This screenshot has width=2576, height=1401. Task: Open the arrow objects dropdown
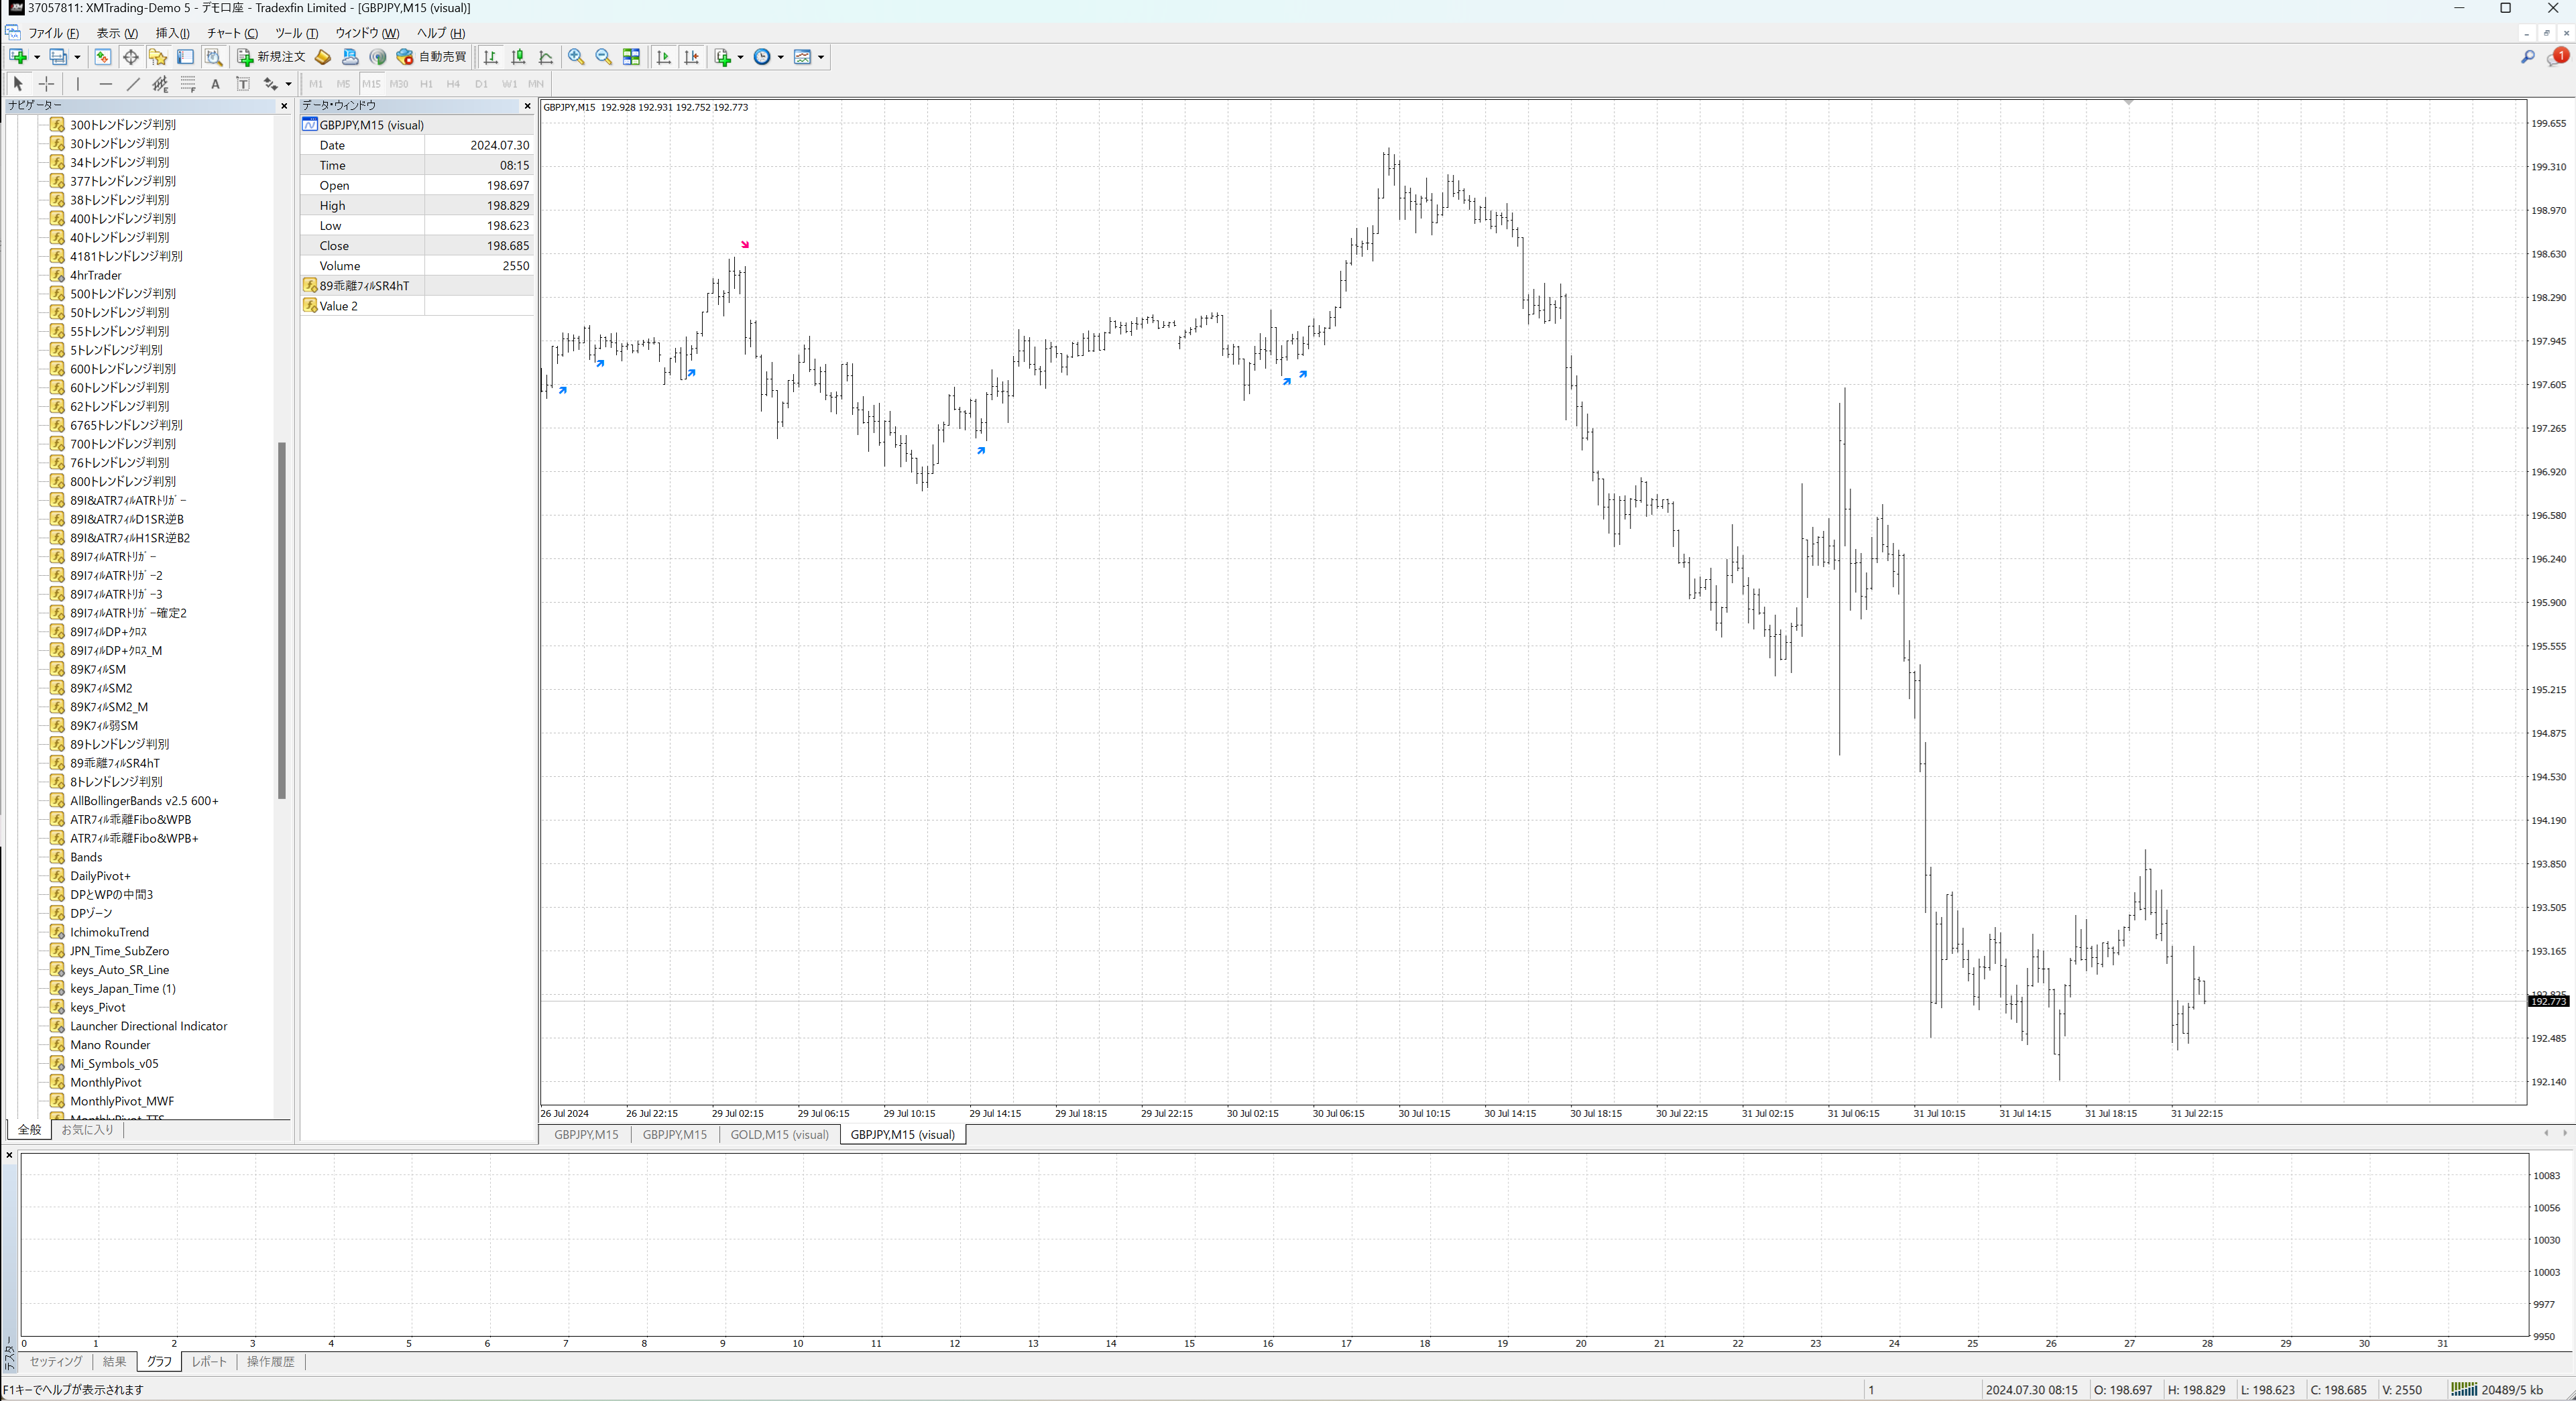coord(288,84)
